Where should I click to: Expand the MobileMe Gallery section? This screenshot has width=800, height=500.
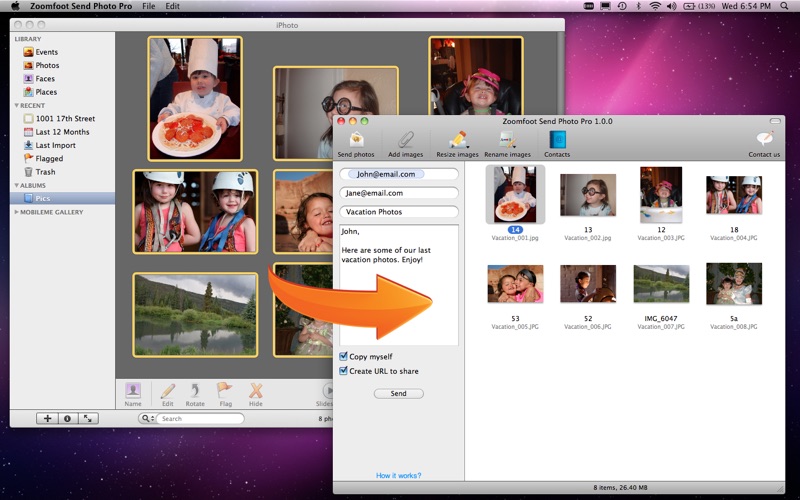pyautogui.click(x=16, y=212)
